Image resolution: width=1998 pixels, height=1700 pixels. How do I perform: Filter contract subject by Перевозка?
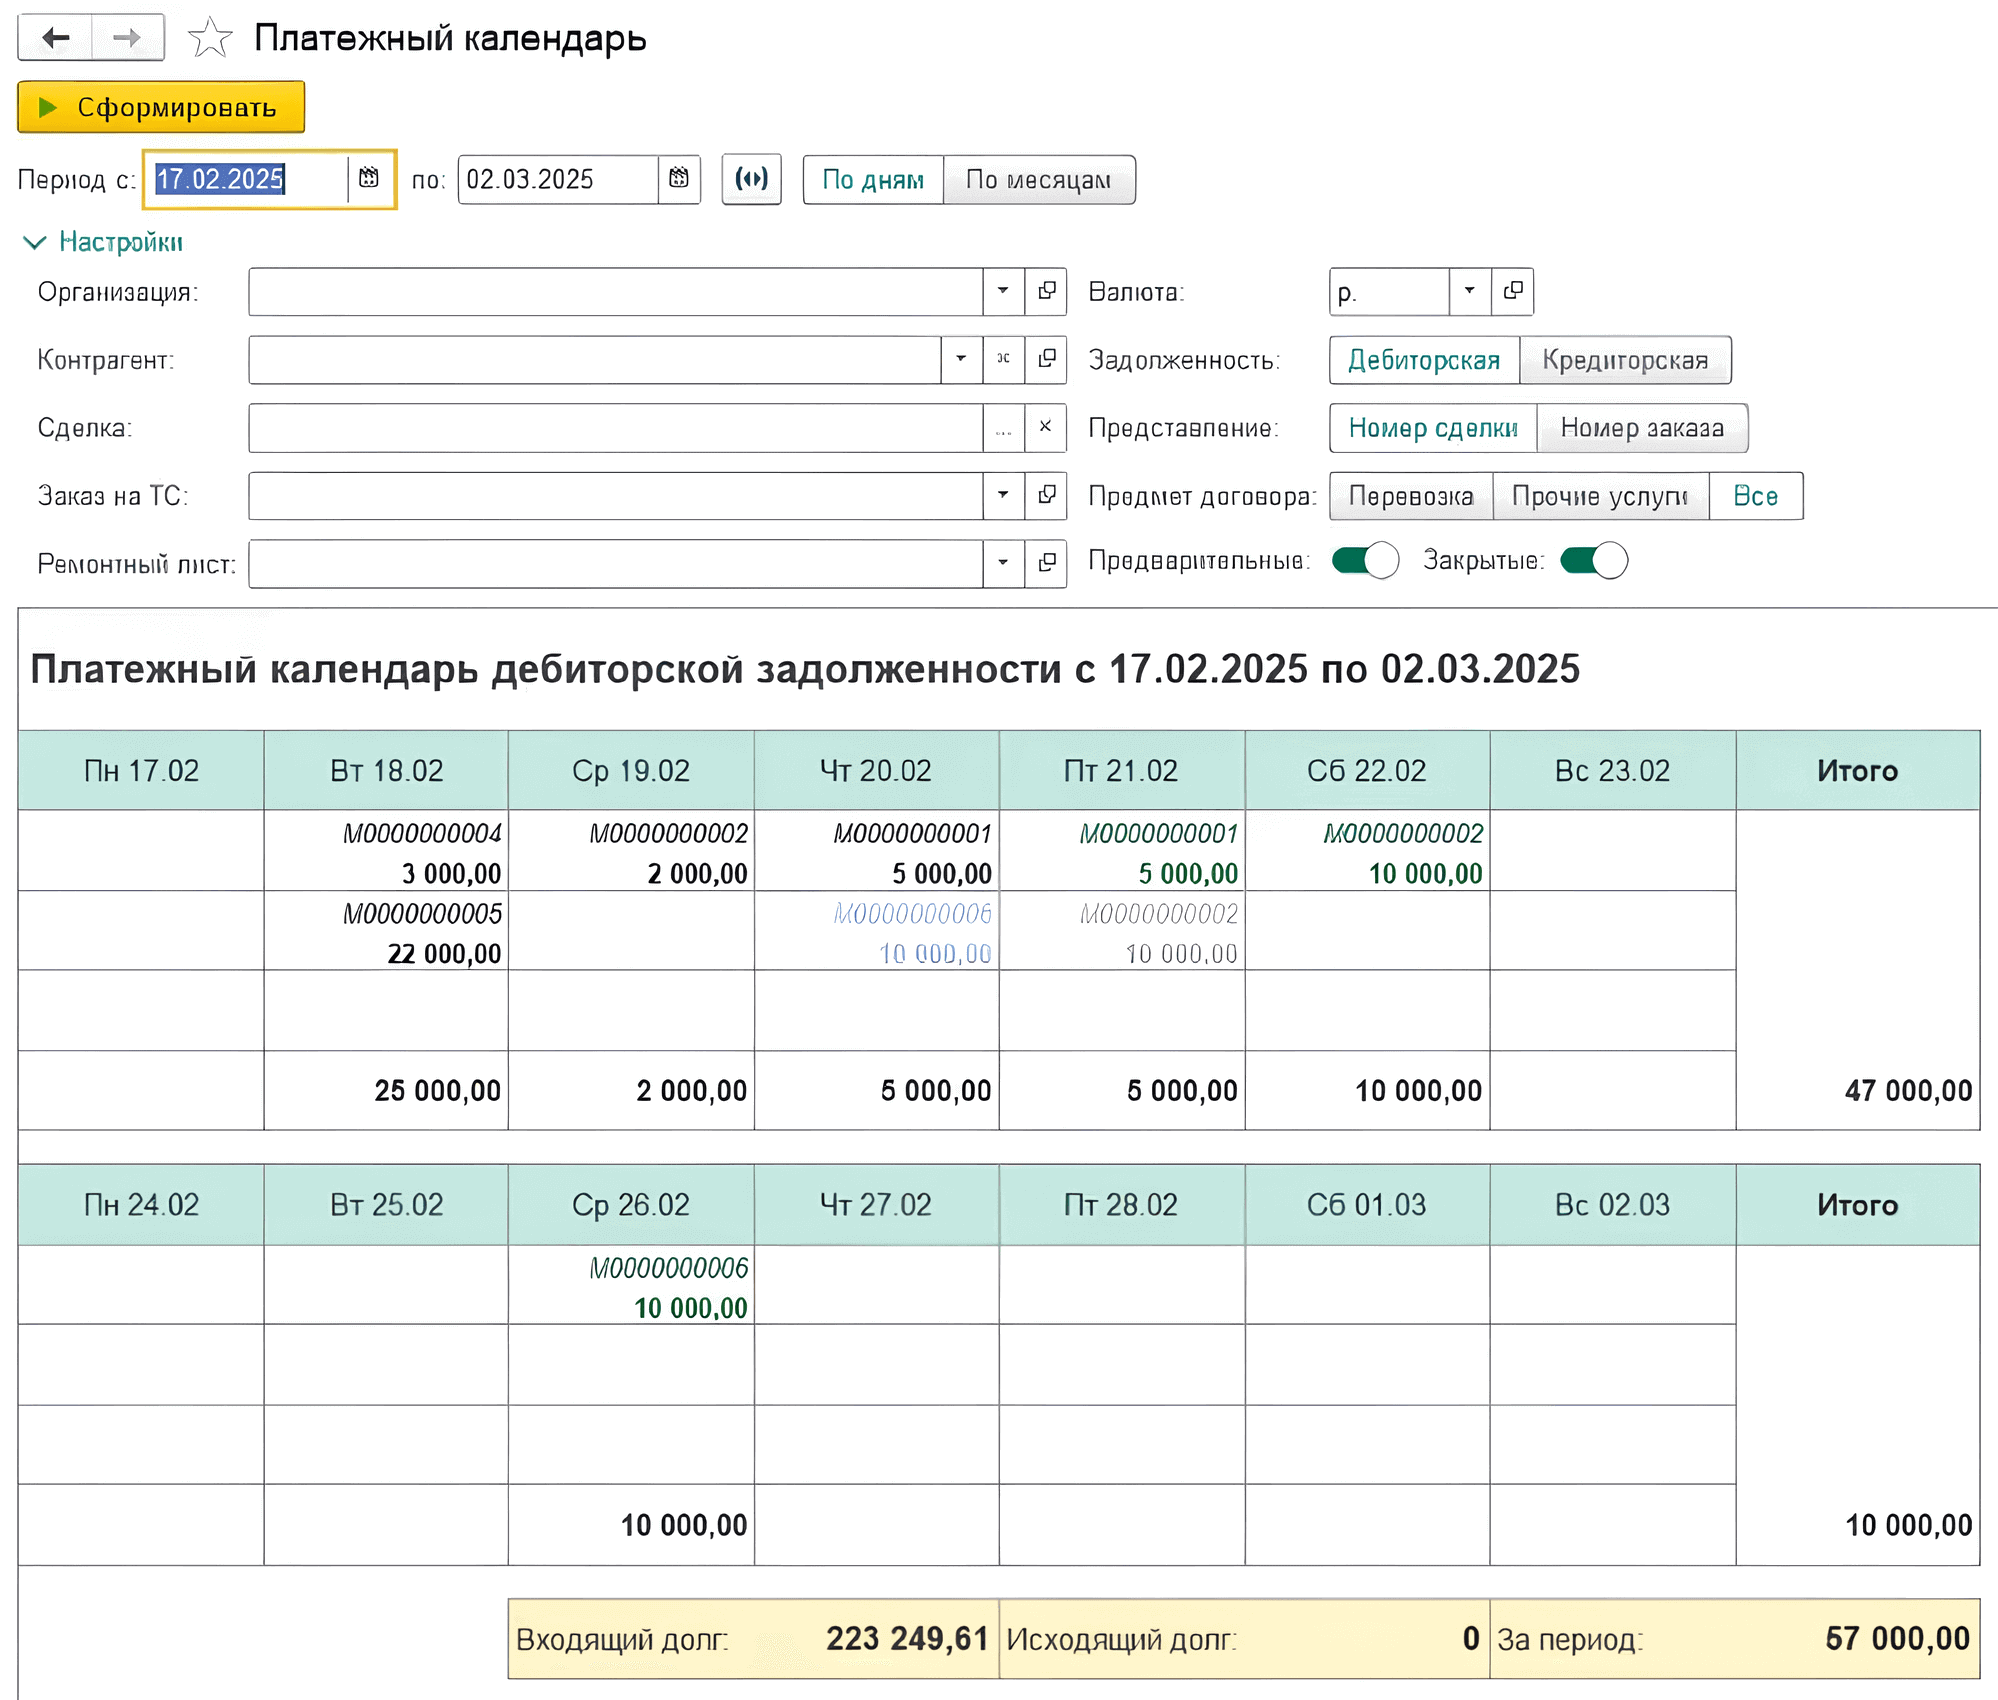(1411, 496)
